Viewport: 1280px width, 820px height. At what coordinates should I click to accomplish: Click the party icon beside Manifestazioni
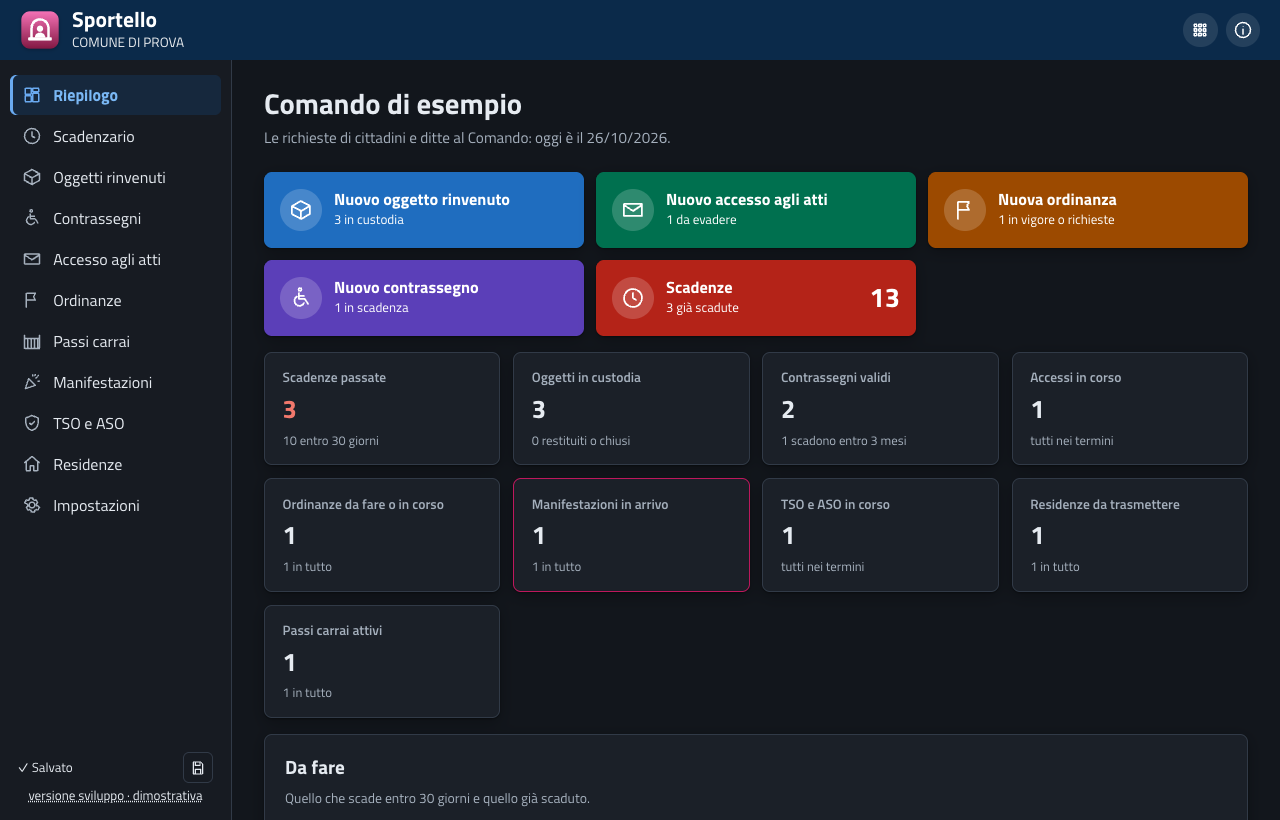[32, 382]
